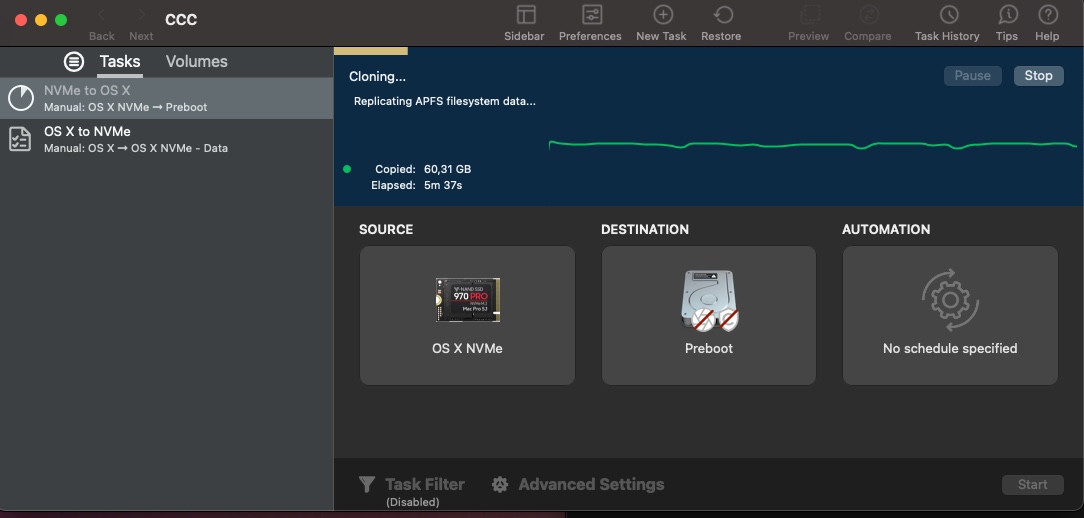Open Advanced Settings gear icon
Image resolution: width=1084 pixels, height=518 pixels.
[x=500, y=485]
